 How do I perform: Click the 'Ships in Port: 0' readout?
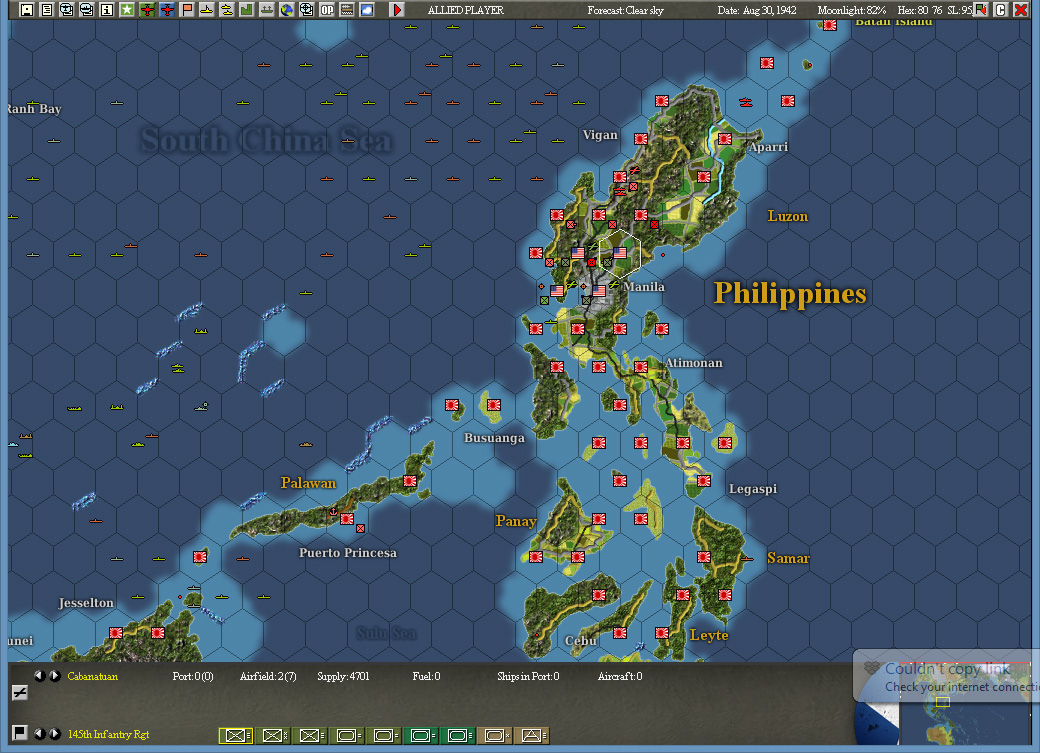(528, 676)
